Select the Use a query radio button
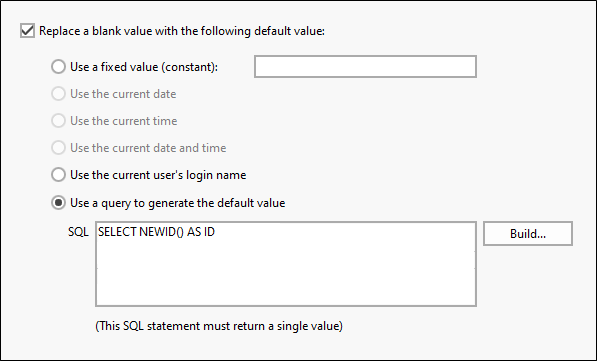The image size is (597, 361). (x=59, y=203)
